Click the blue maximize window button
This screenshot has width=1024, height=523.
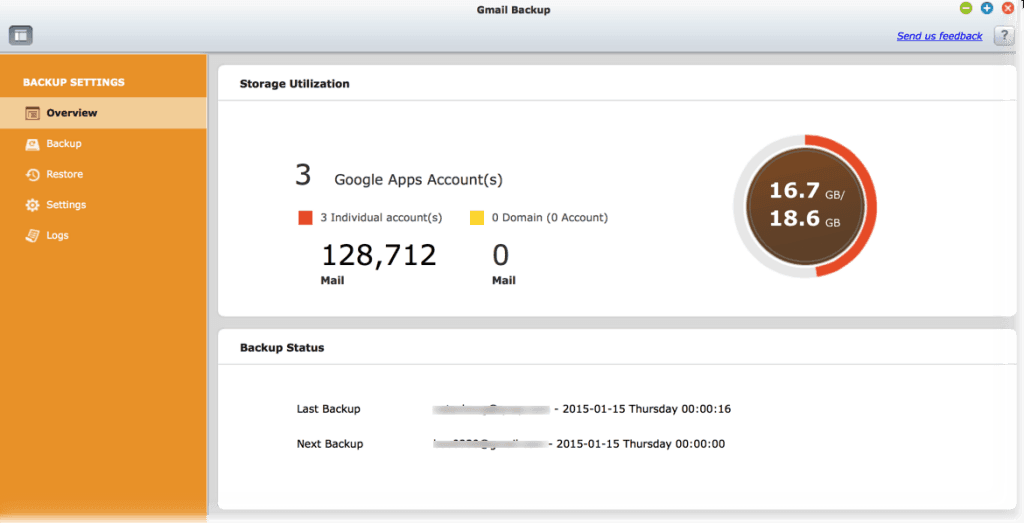click(x=987, y=8)
